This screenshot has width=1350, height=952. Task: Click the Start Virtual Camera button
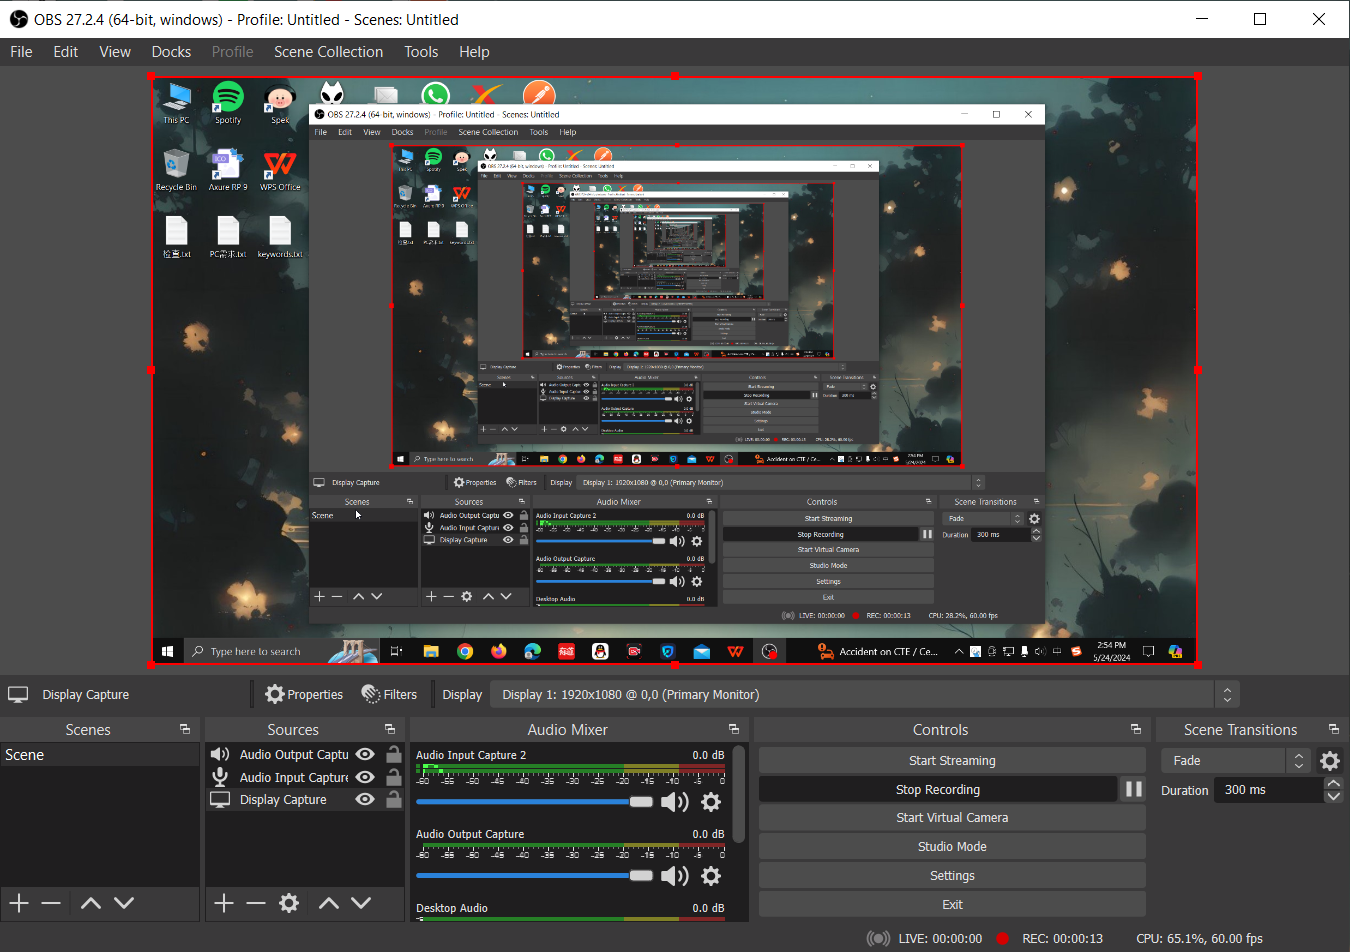pyautogui.click(x=951, y=818)
